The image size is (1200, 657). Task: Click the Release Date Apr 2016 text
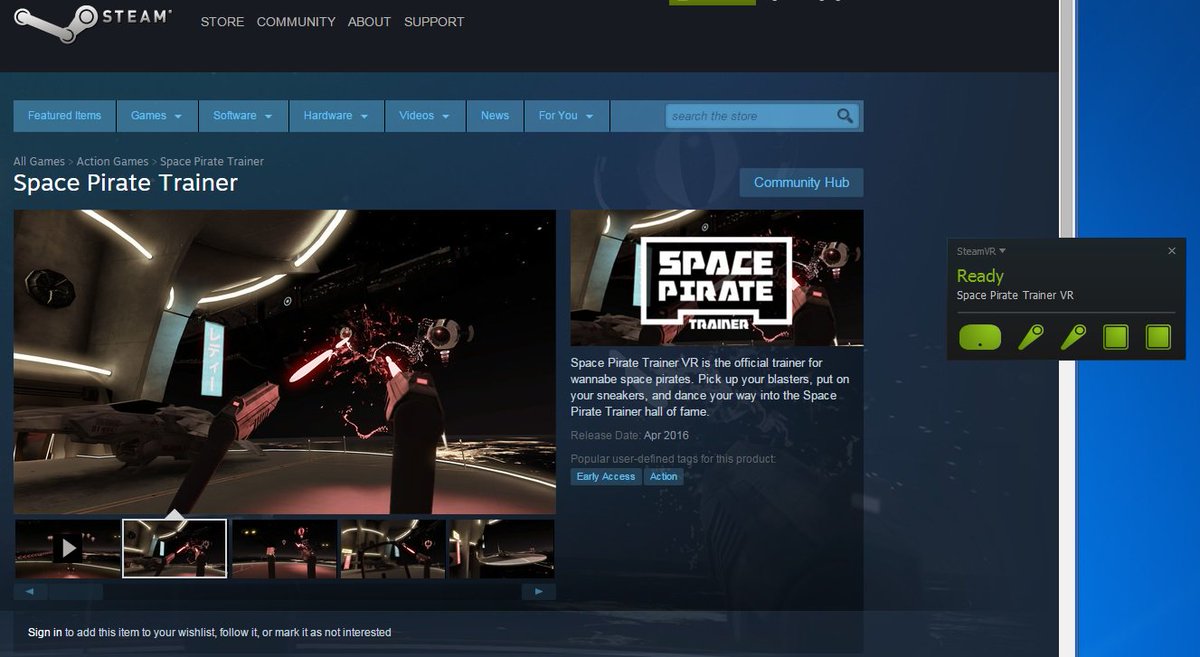(630, 435)
